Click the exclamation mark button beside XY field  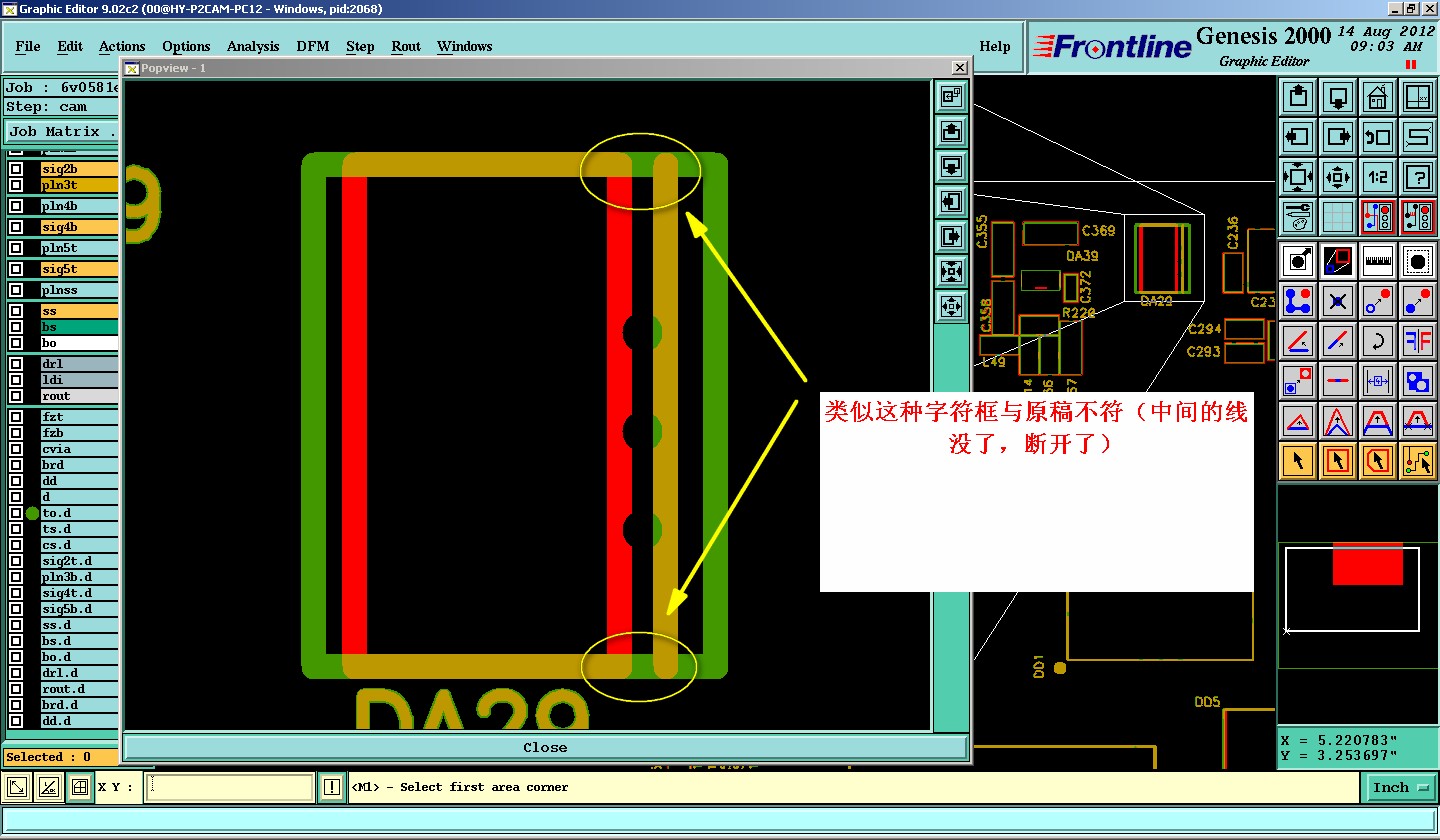[x=332, y=788]
